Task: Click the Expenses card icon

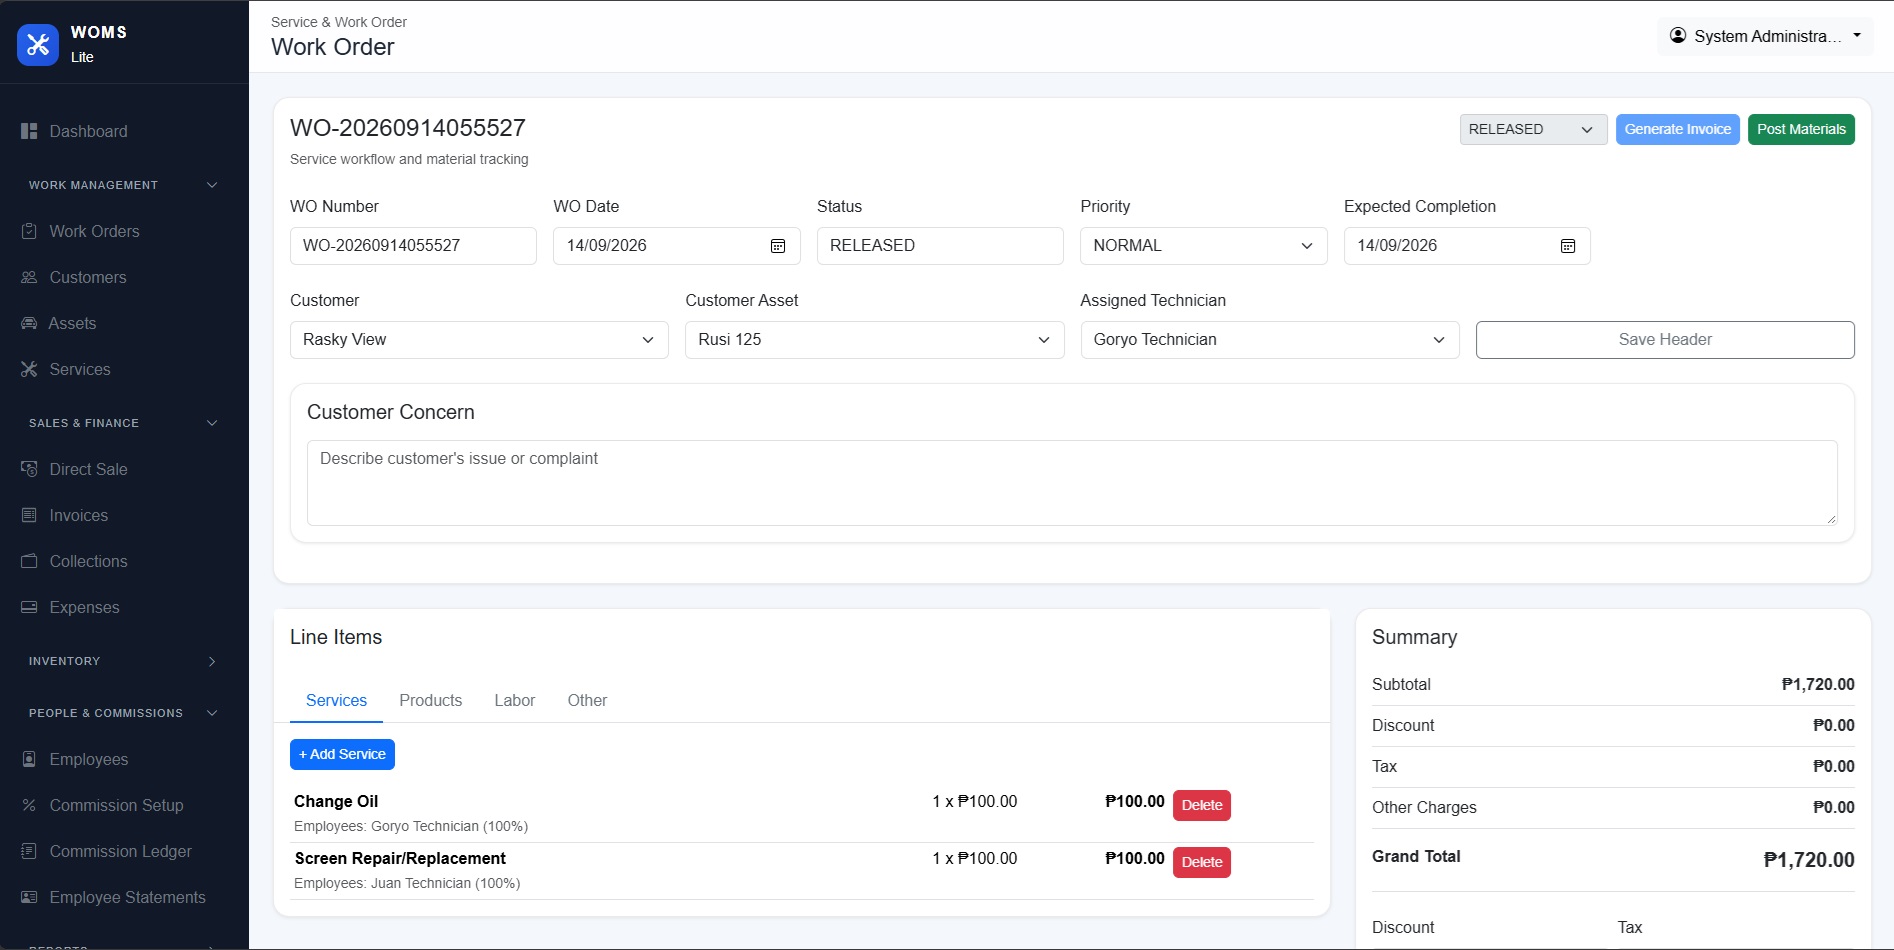Action: tap(29, 607)
